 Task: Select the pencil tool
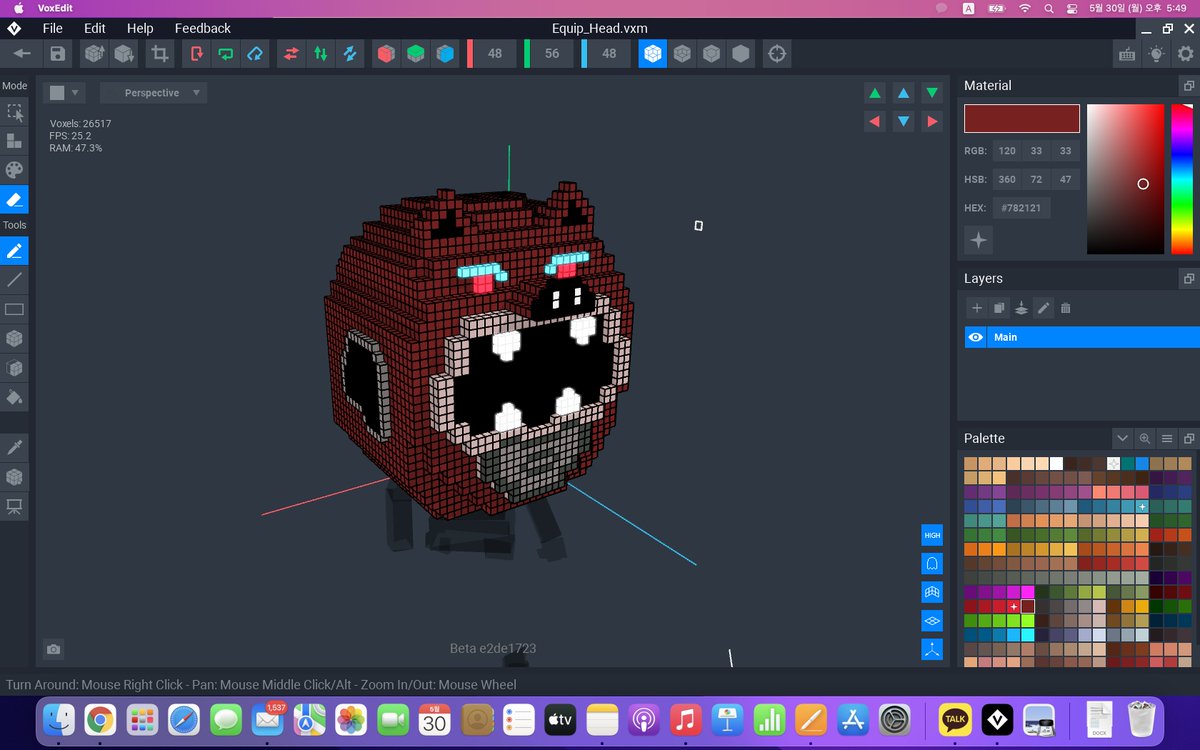coord(14,251)
